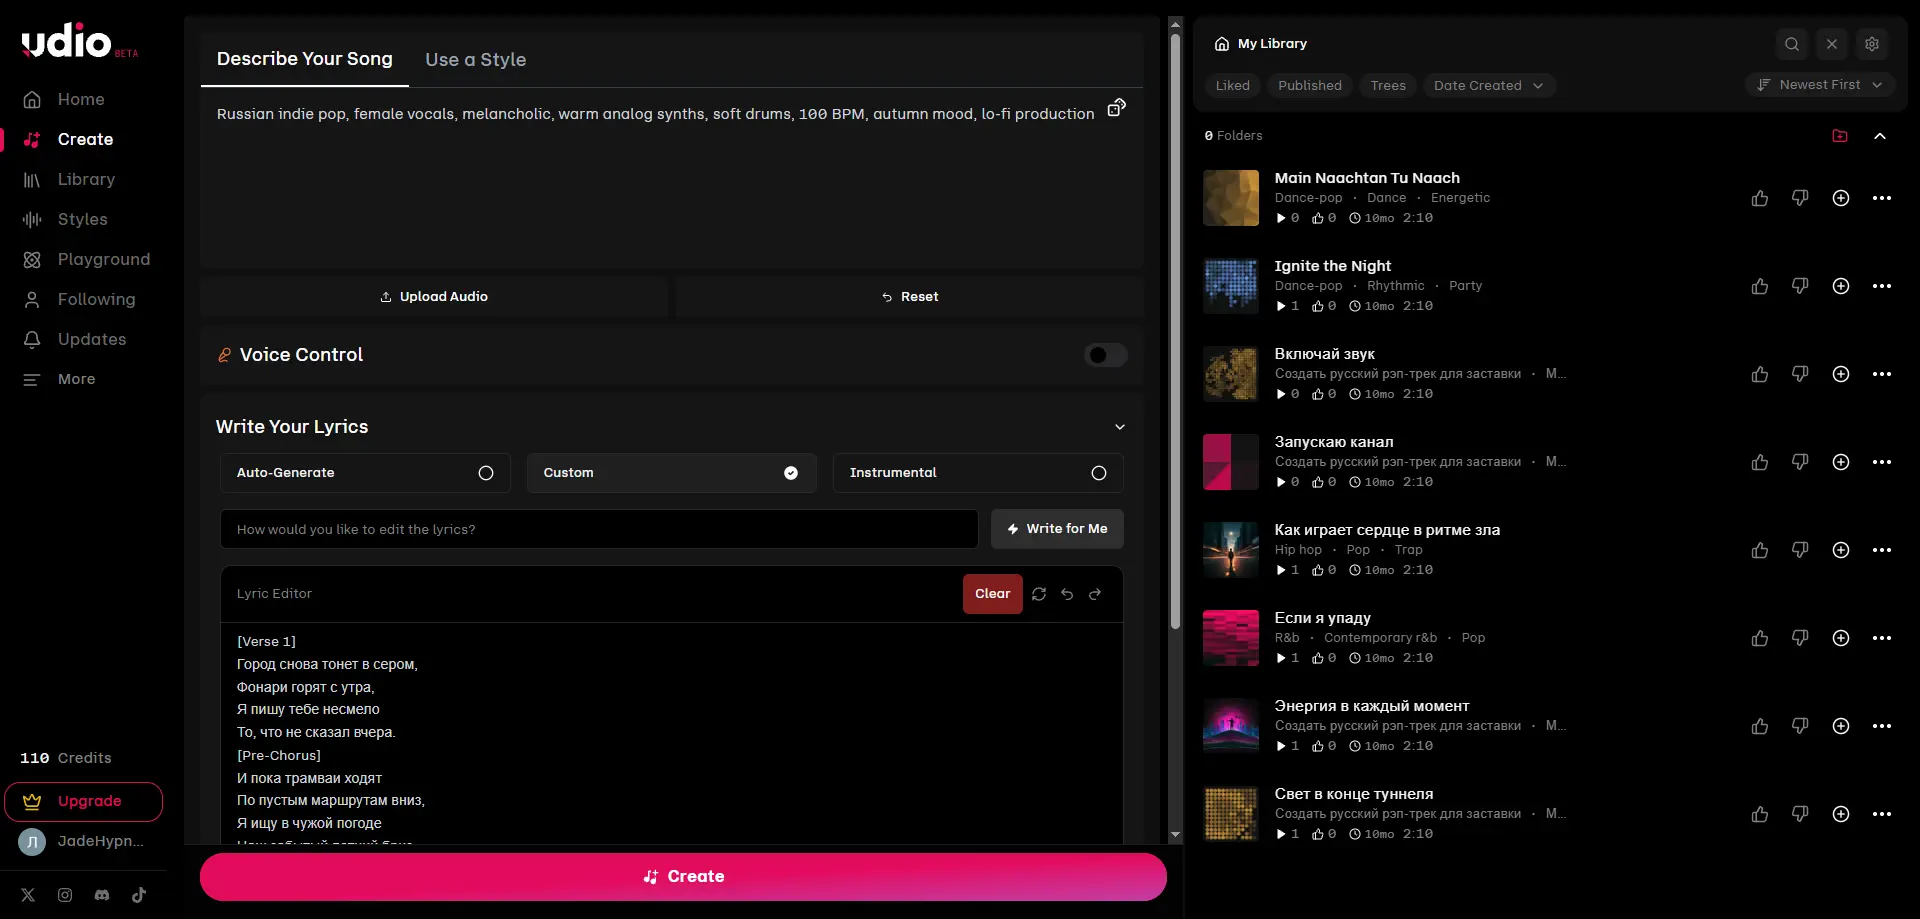Select Custom lyrics option

click(x=672, y=473)
